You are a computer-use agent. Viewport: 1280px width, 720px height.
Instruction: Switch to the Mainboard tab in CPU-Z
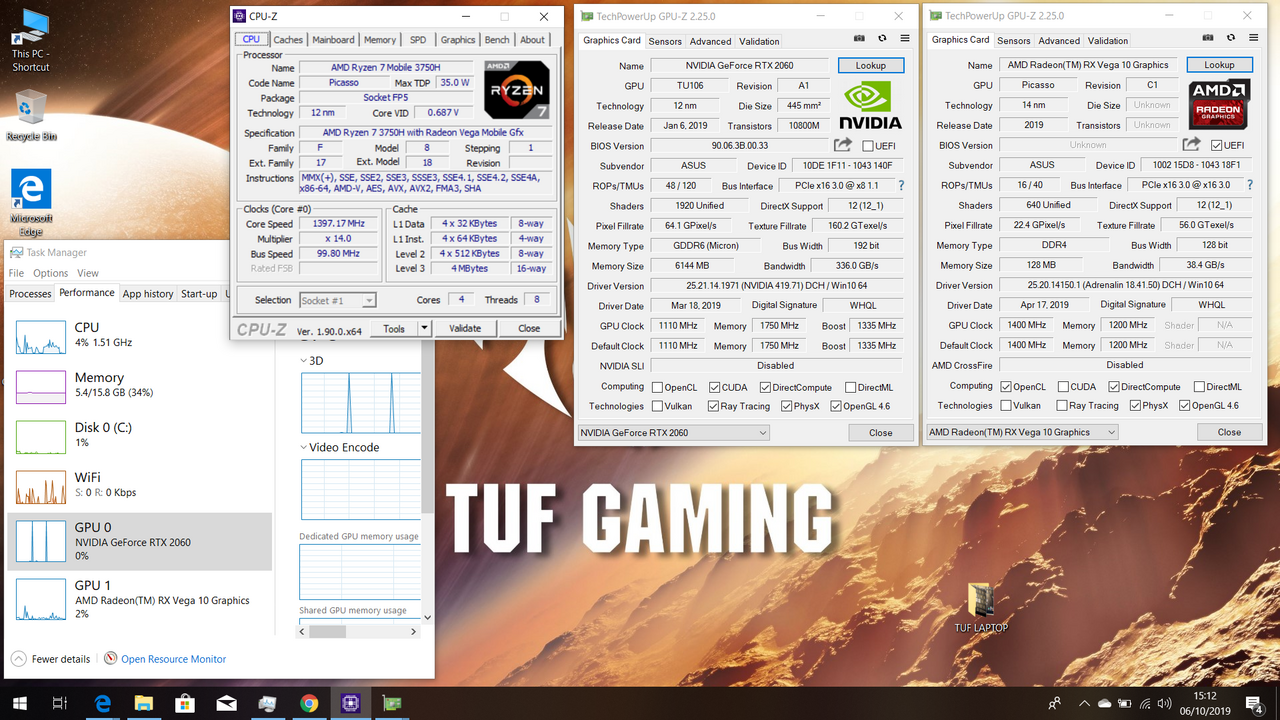click(333, 40)
